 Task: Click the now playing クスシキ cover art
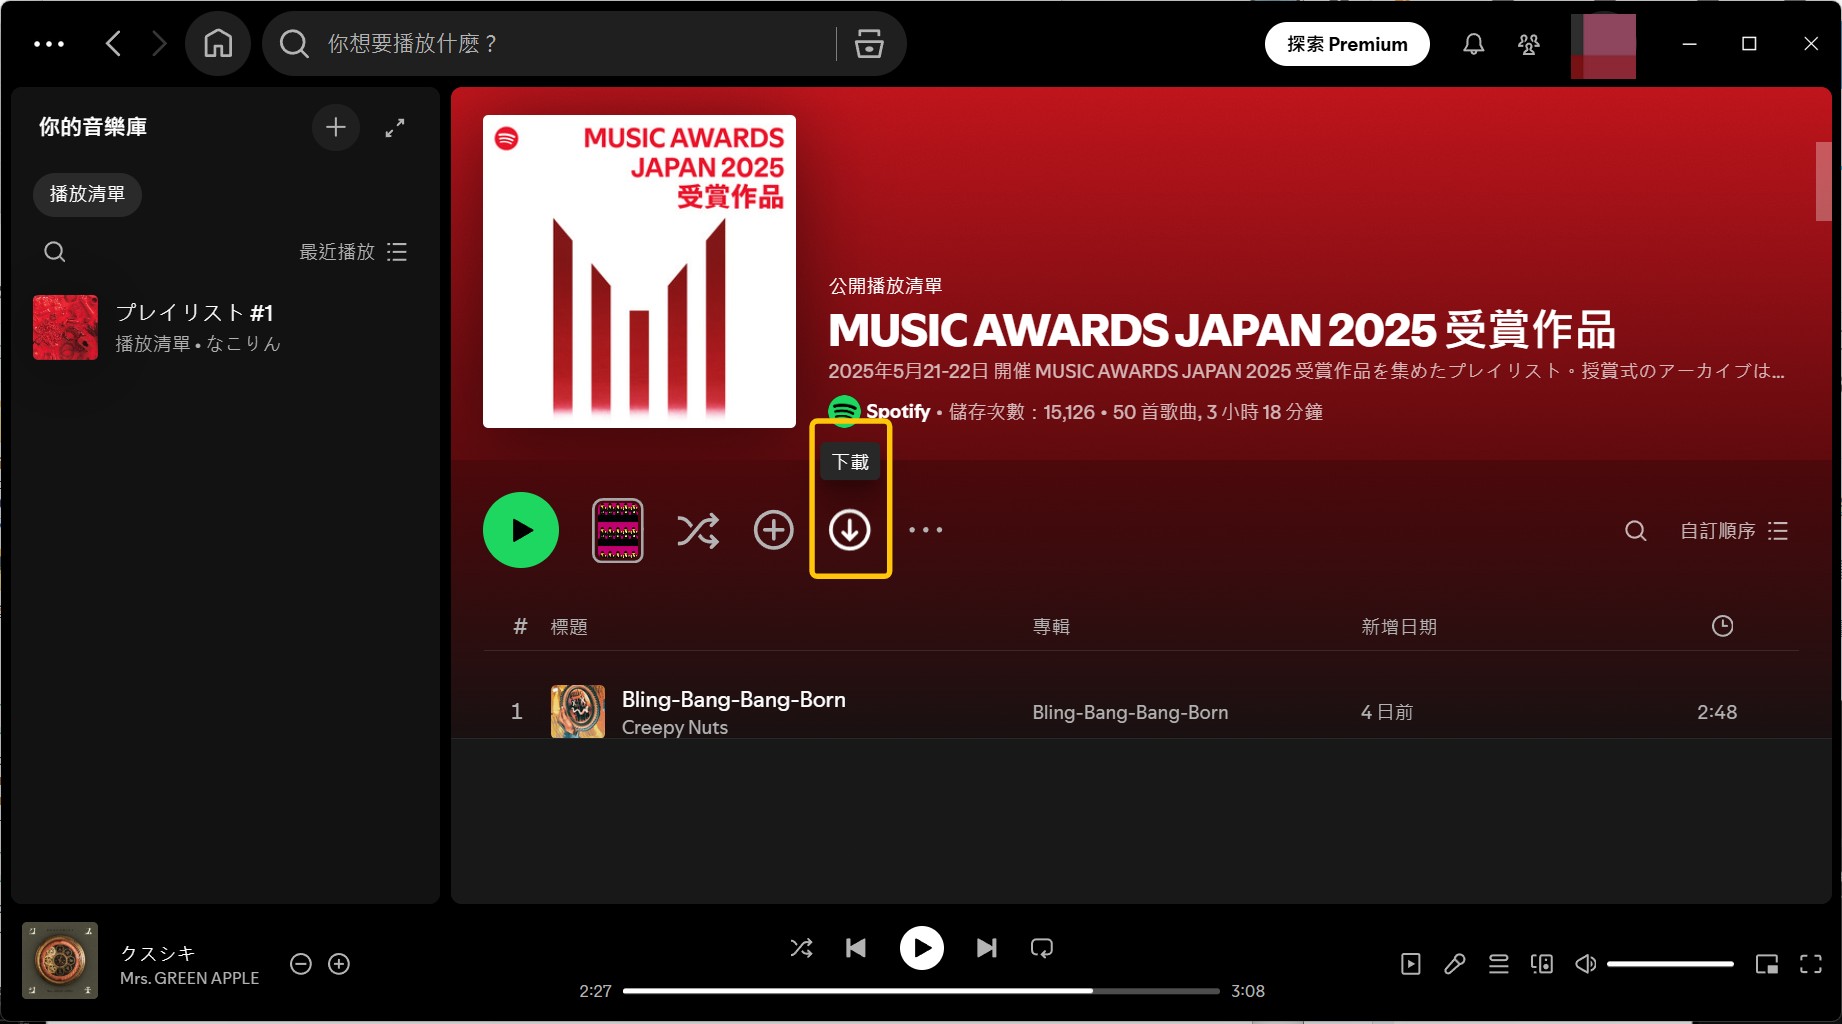(60, 960)
